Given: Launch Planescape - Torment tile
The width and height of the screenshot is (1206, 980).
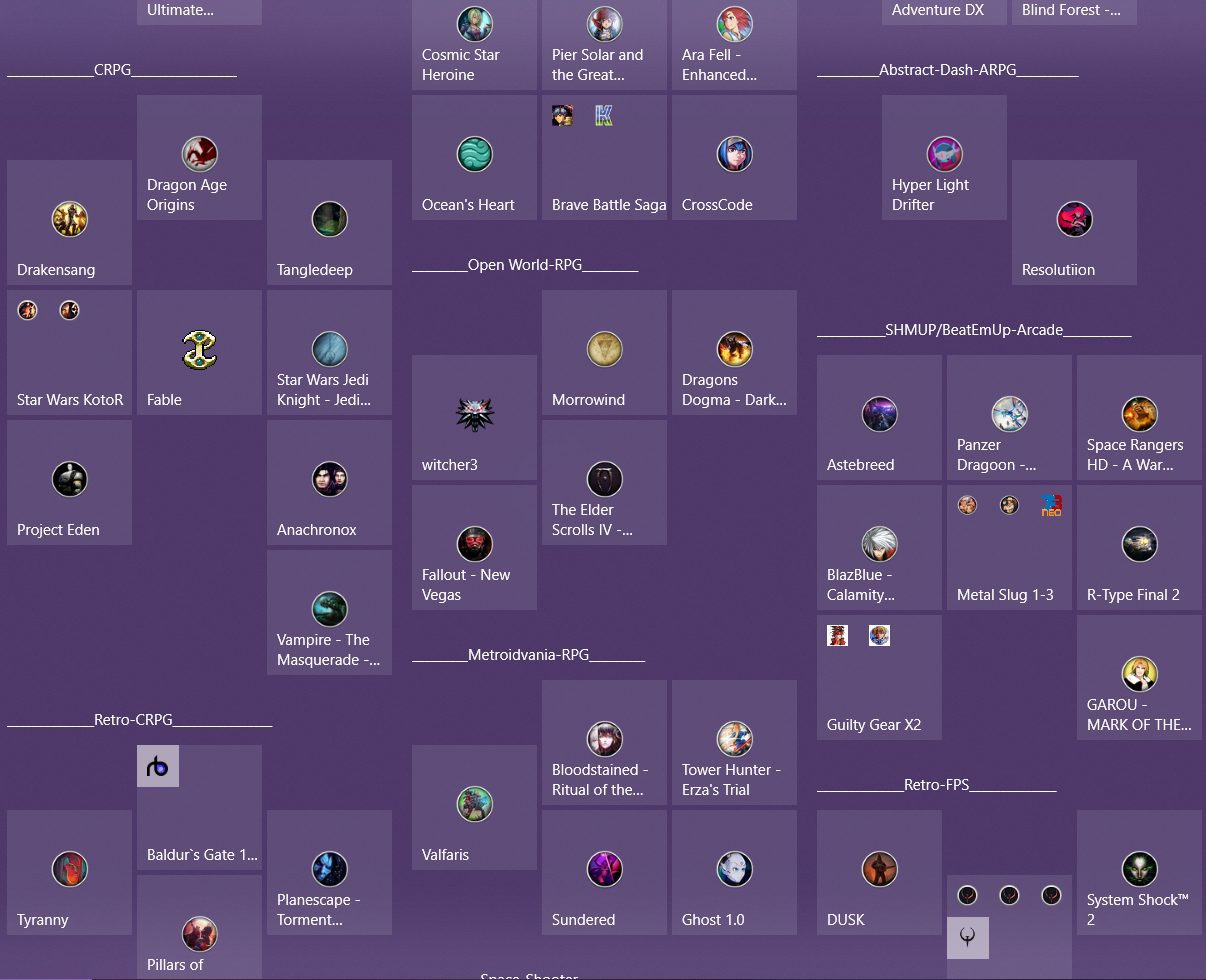Looking at the screenshot, I should click(x=329, y=872).
